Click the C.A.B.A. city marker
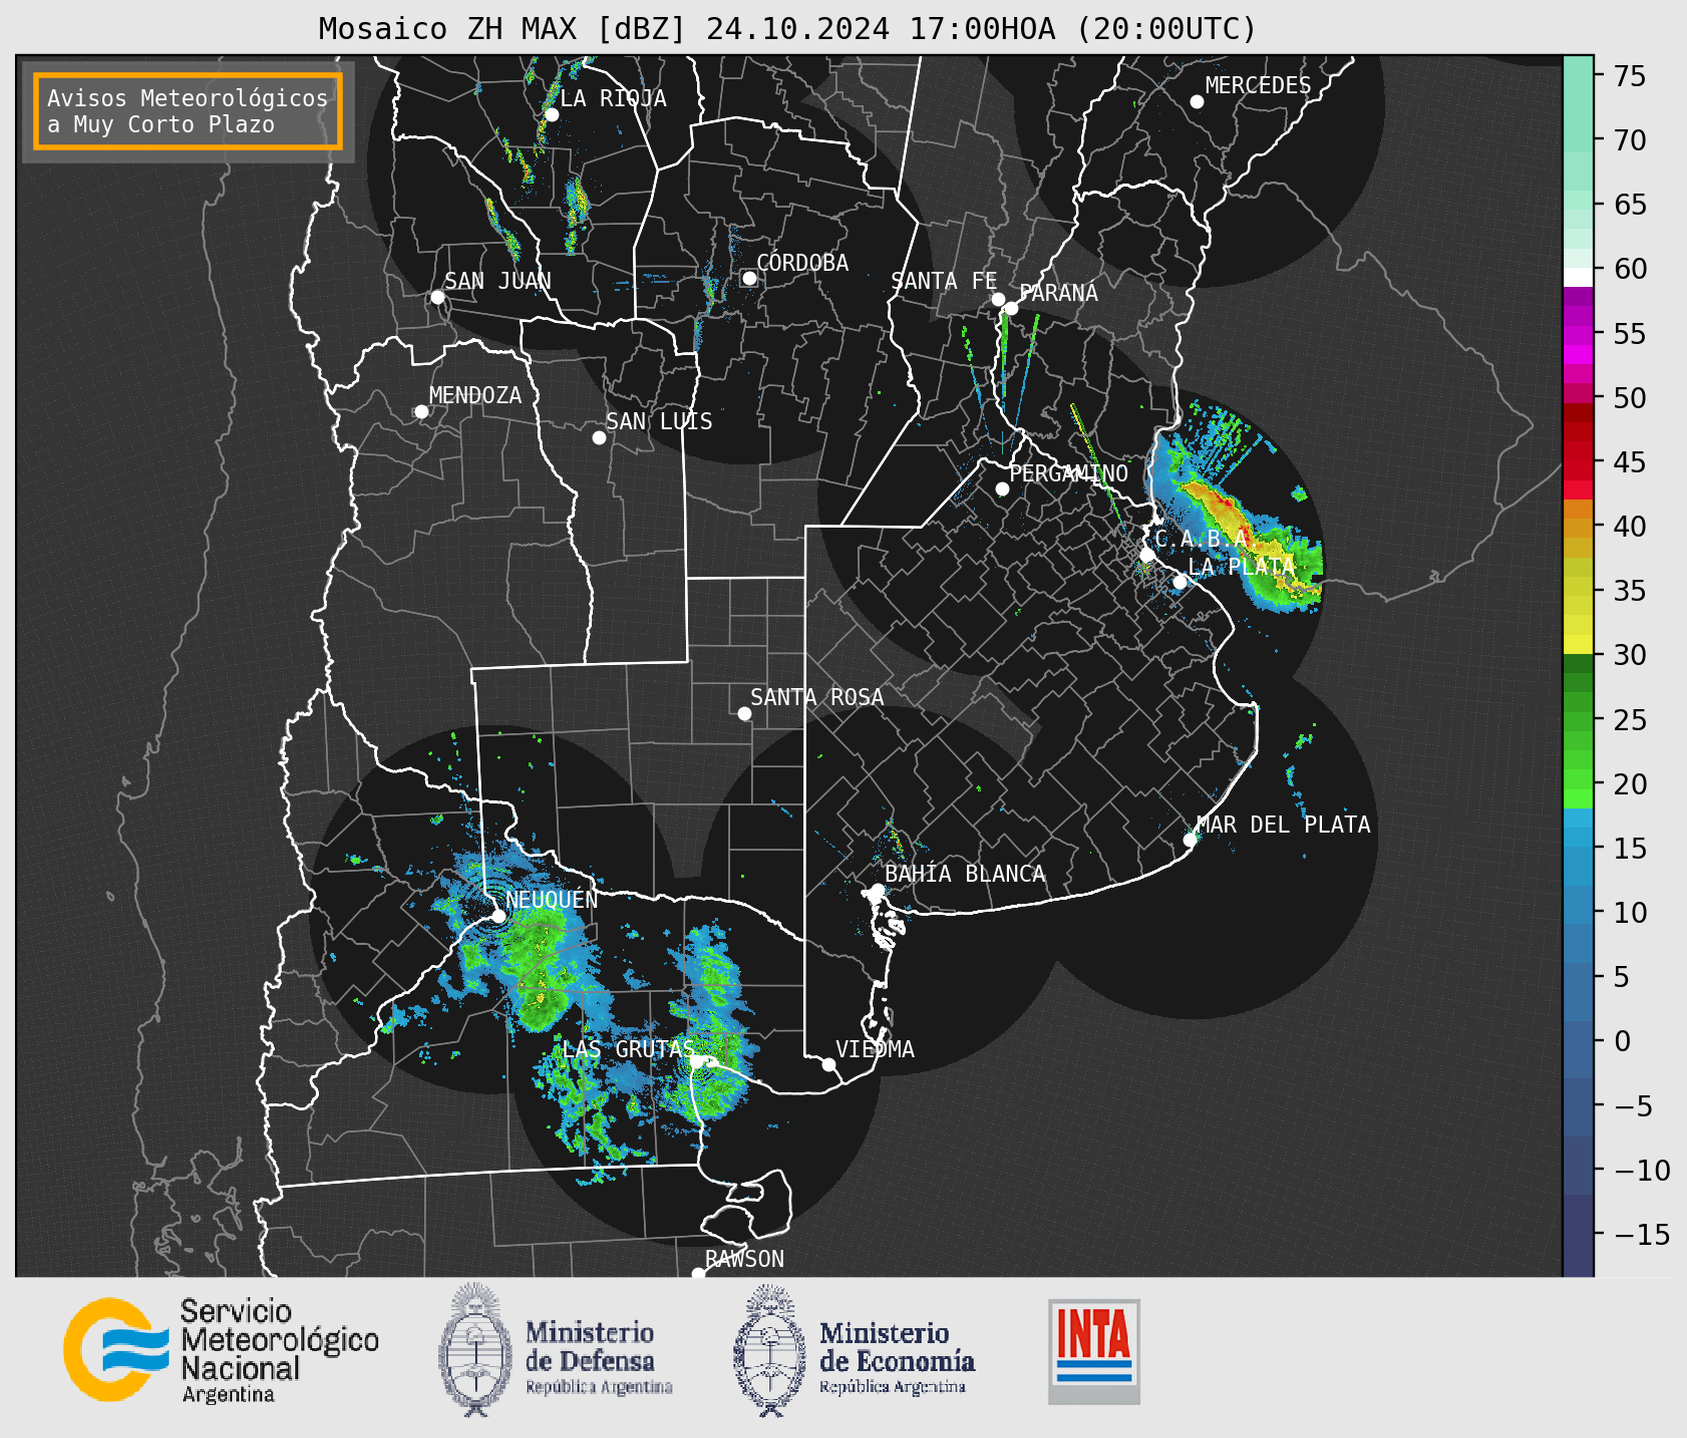The width and height of the screenshot is (1687, 1438). coord(1148,554)
